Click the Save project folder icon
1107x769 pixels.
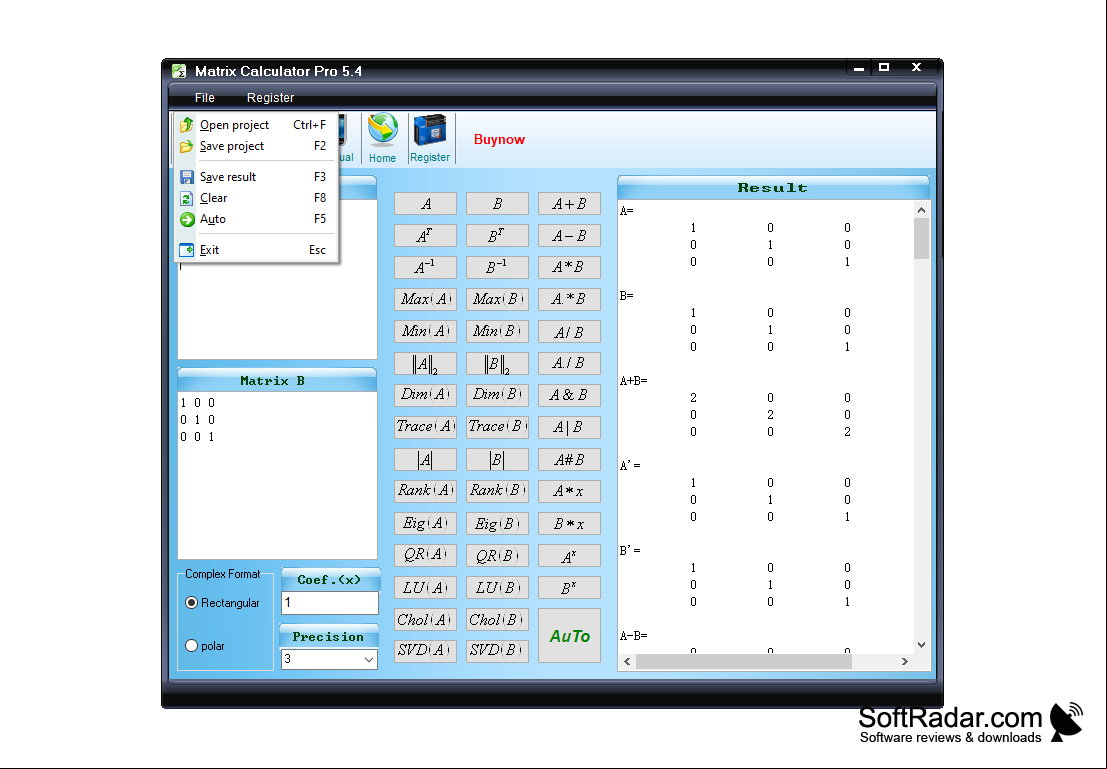[186, 146]
